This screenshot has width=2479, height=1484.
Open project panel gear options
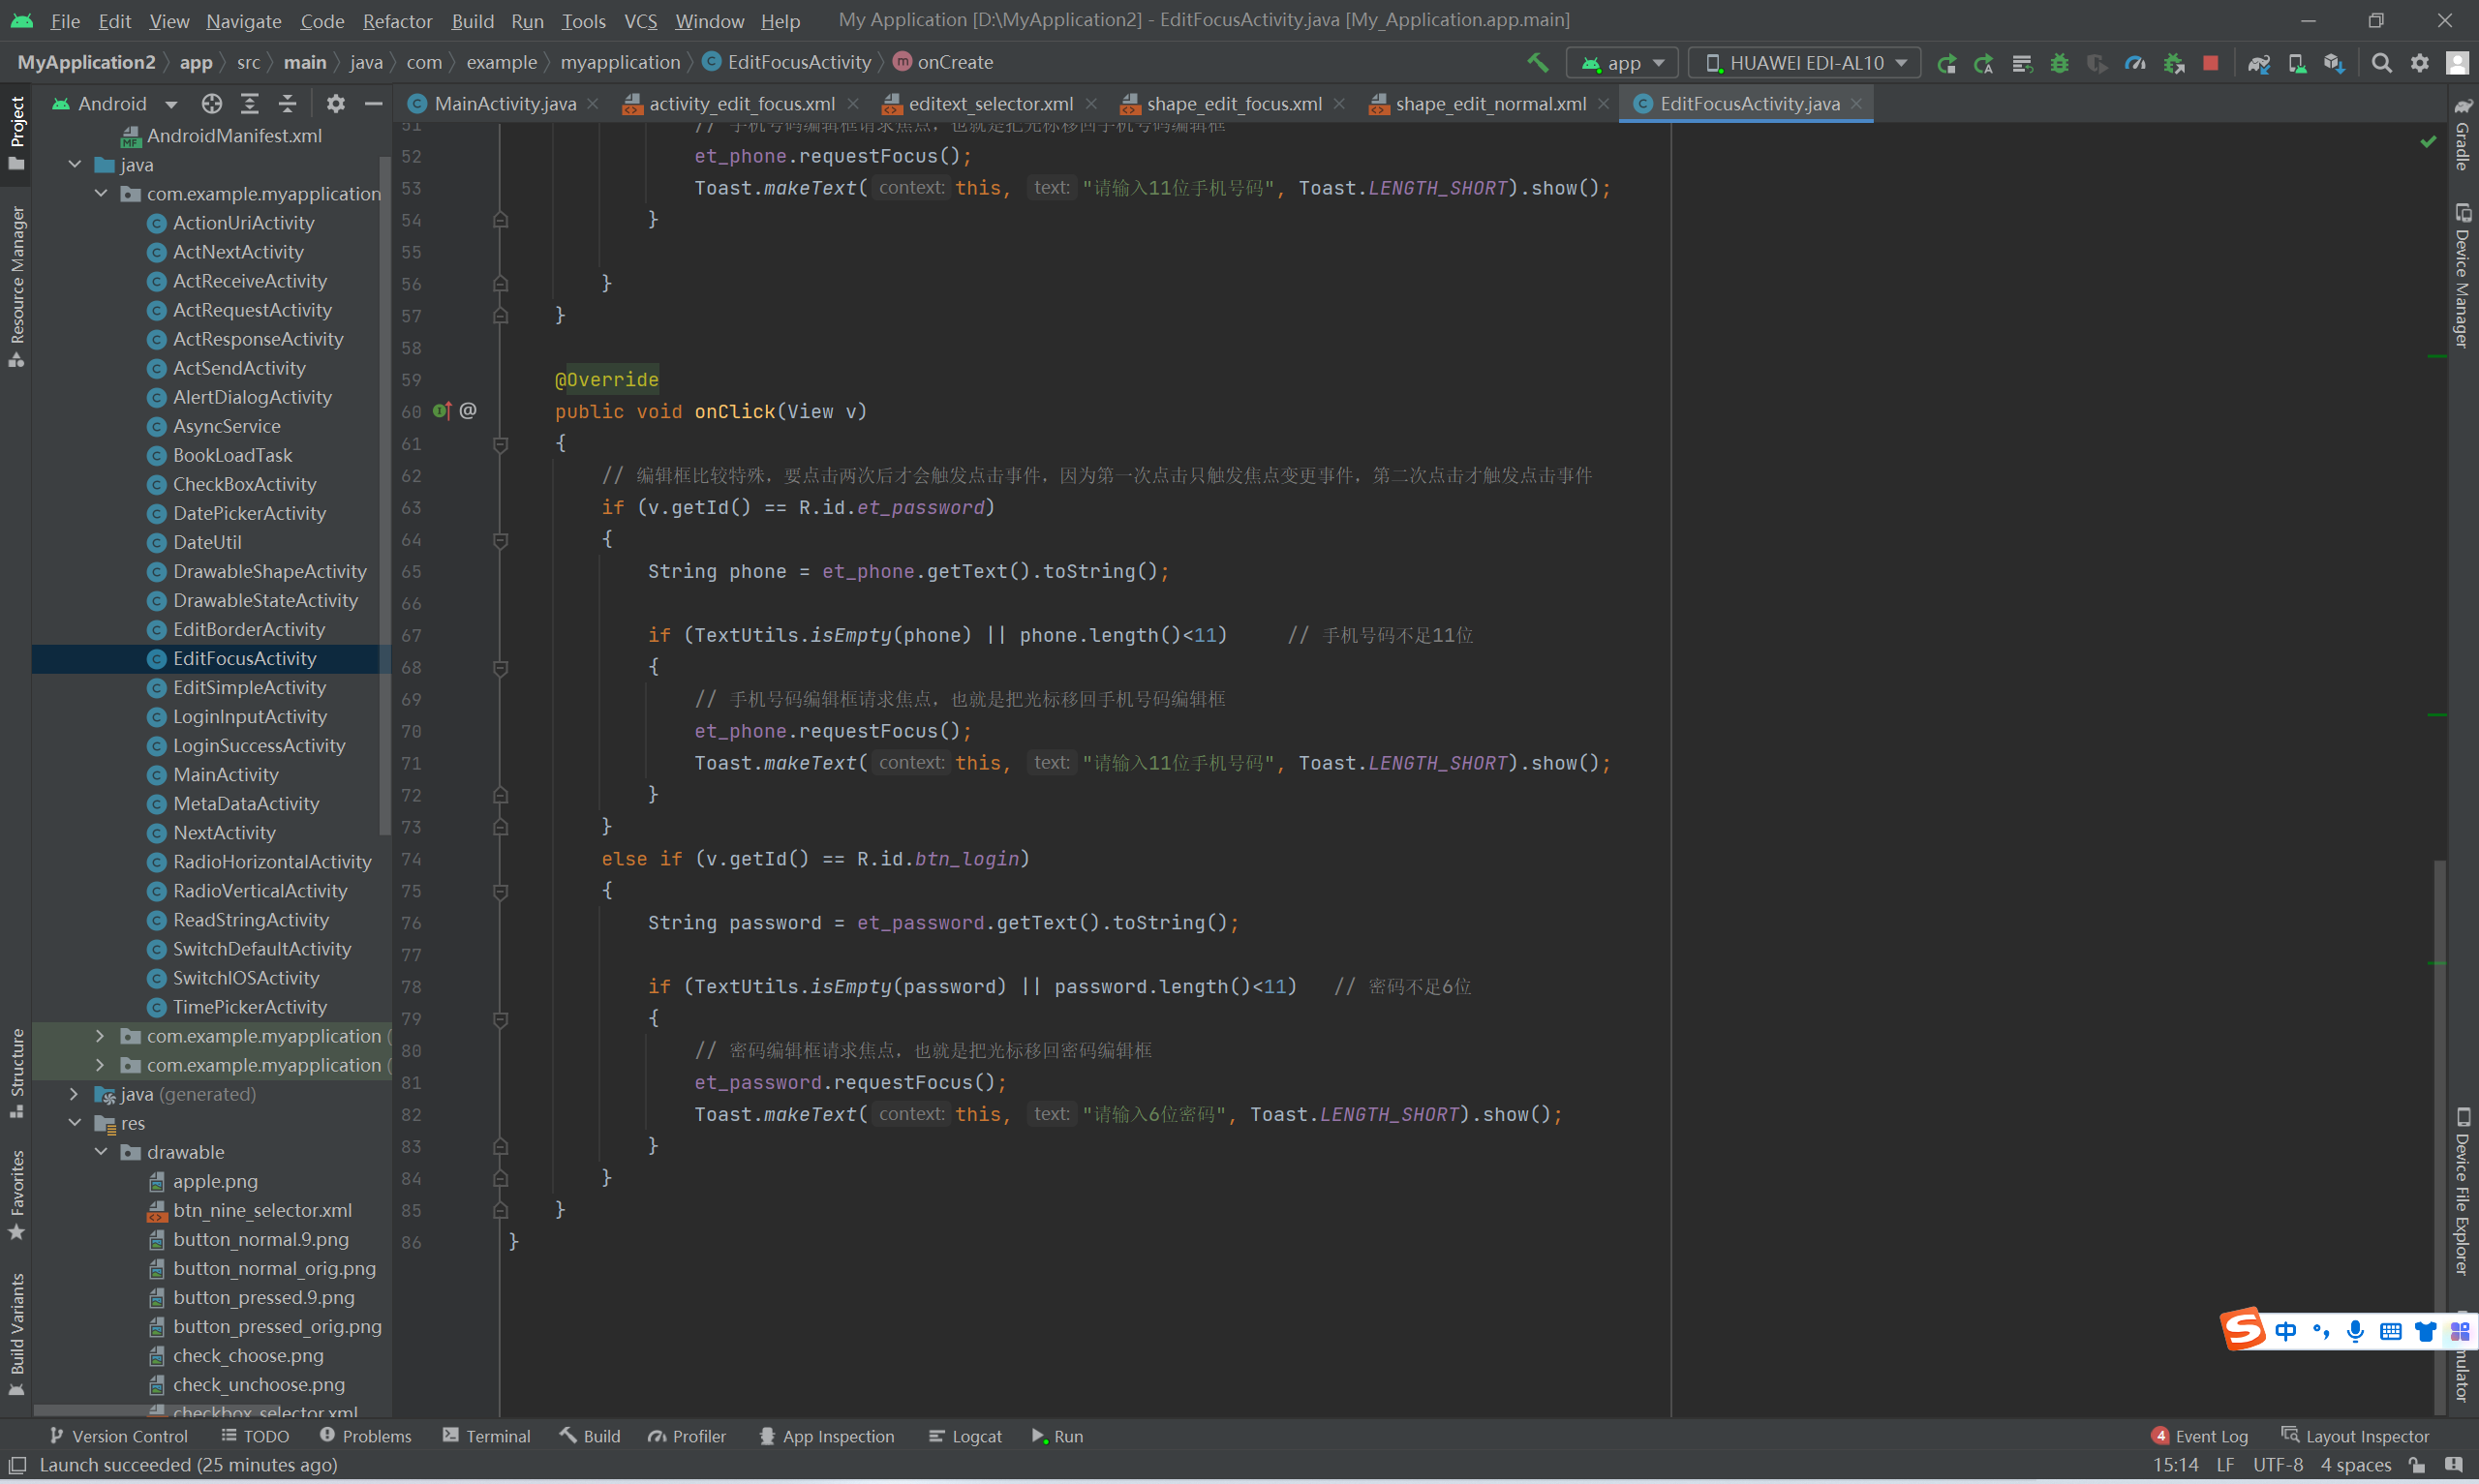(x=335, y=104)
